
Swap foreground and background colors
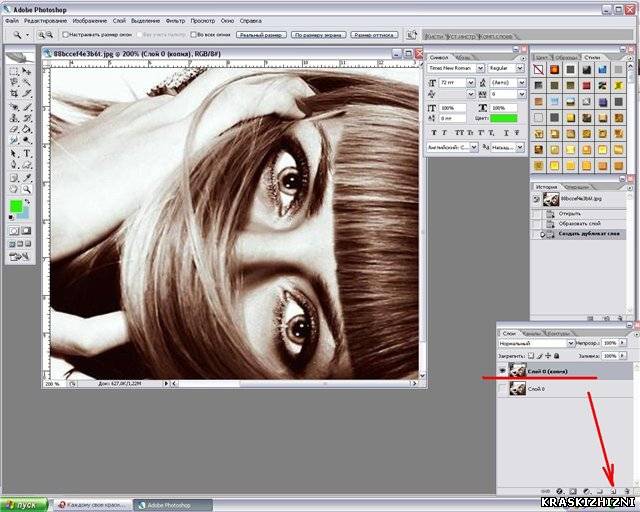(27, 202)
